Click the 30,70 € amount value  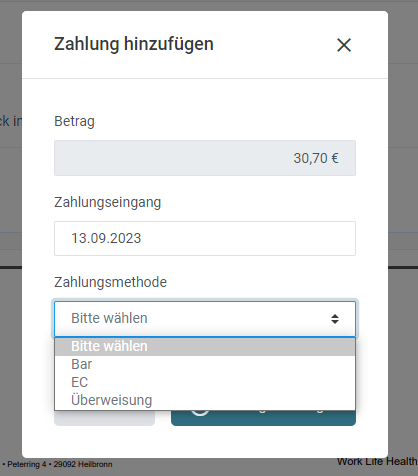[316, 158]
